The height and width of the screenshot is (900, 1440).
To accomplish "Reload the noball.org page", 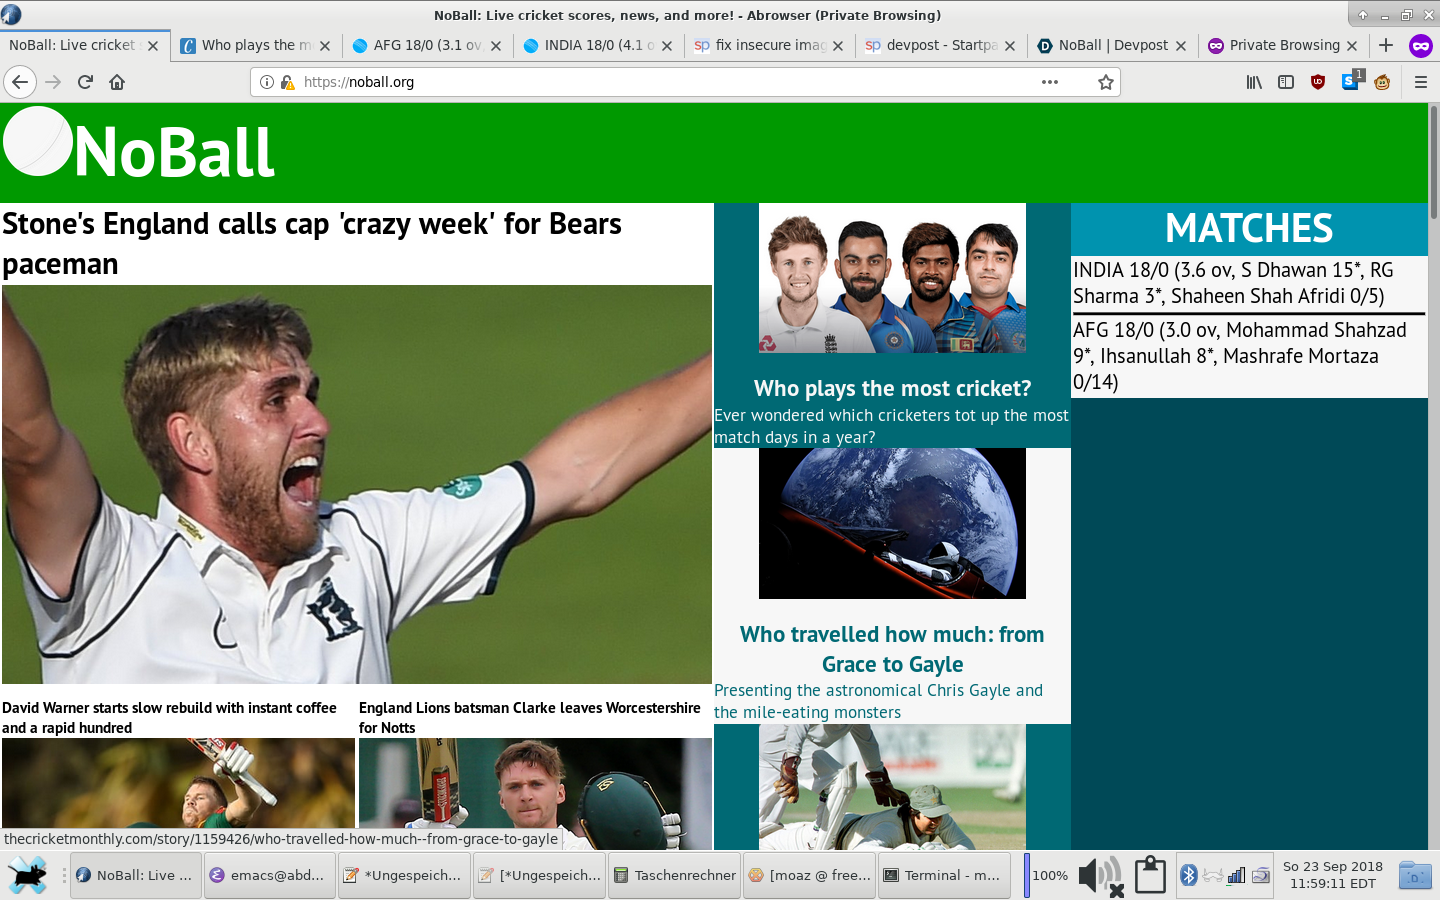I will (85, 82).
